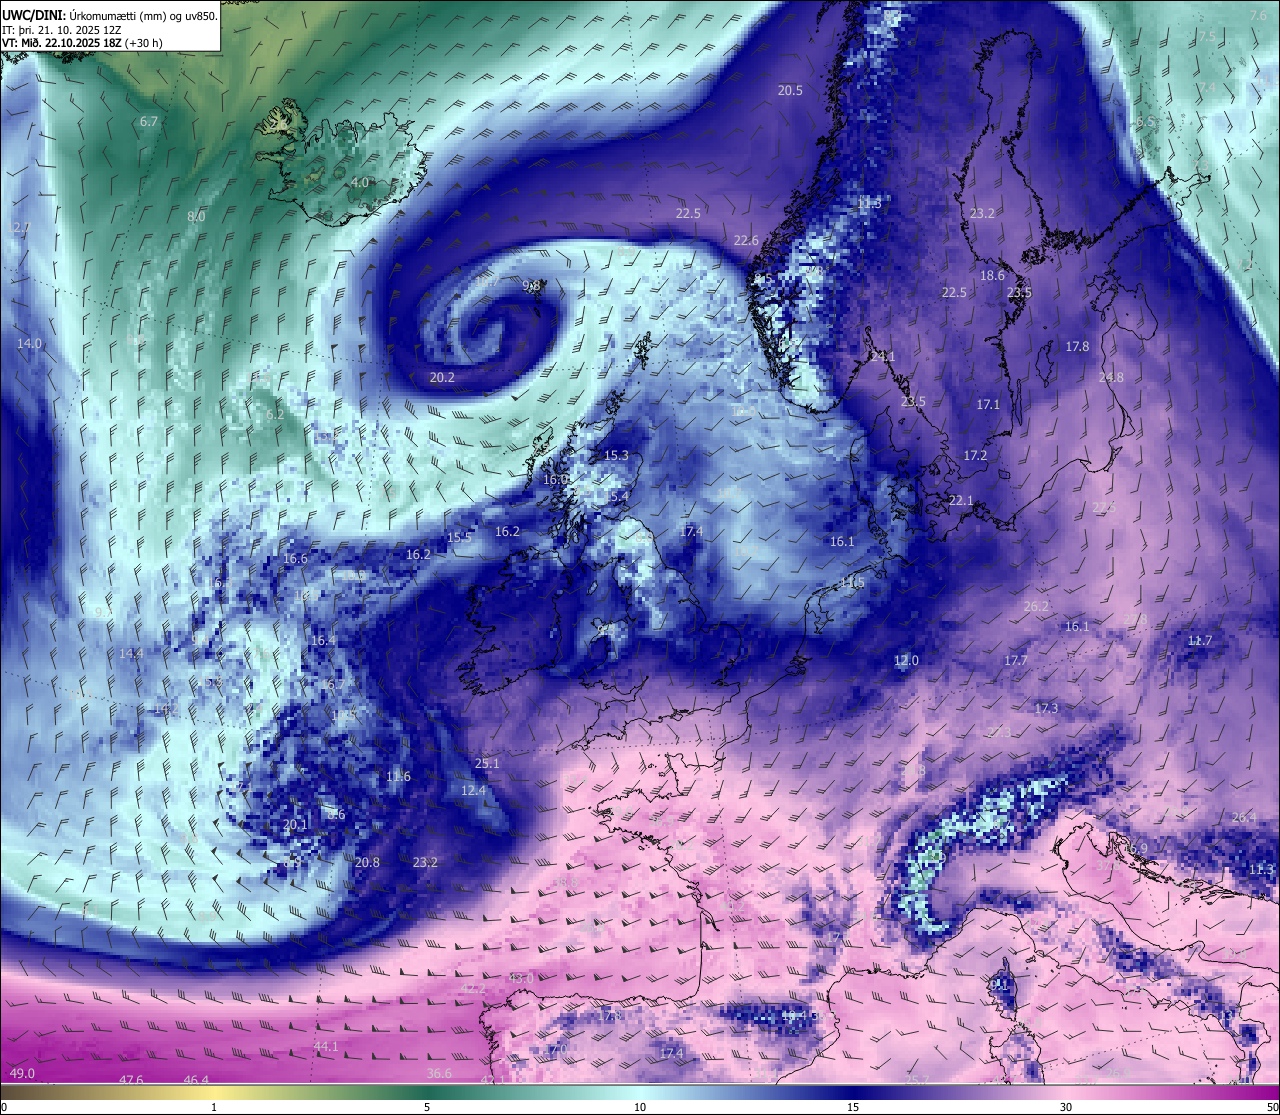
Task: Click the 20.8 map value
Action: (367, 862)
